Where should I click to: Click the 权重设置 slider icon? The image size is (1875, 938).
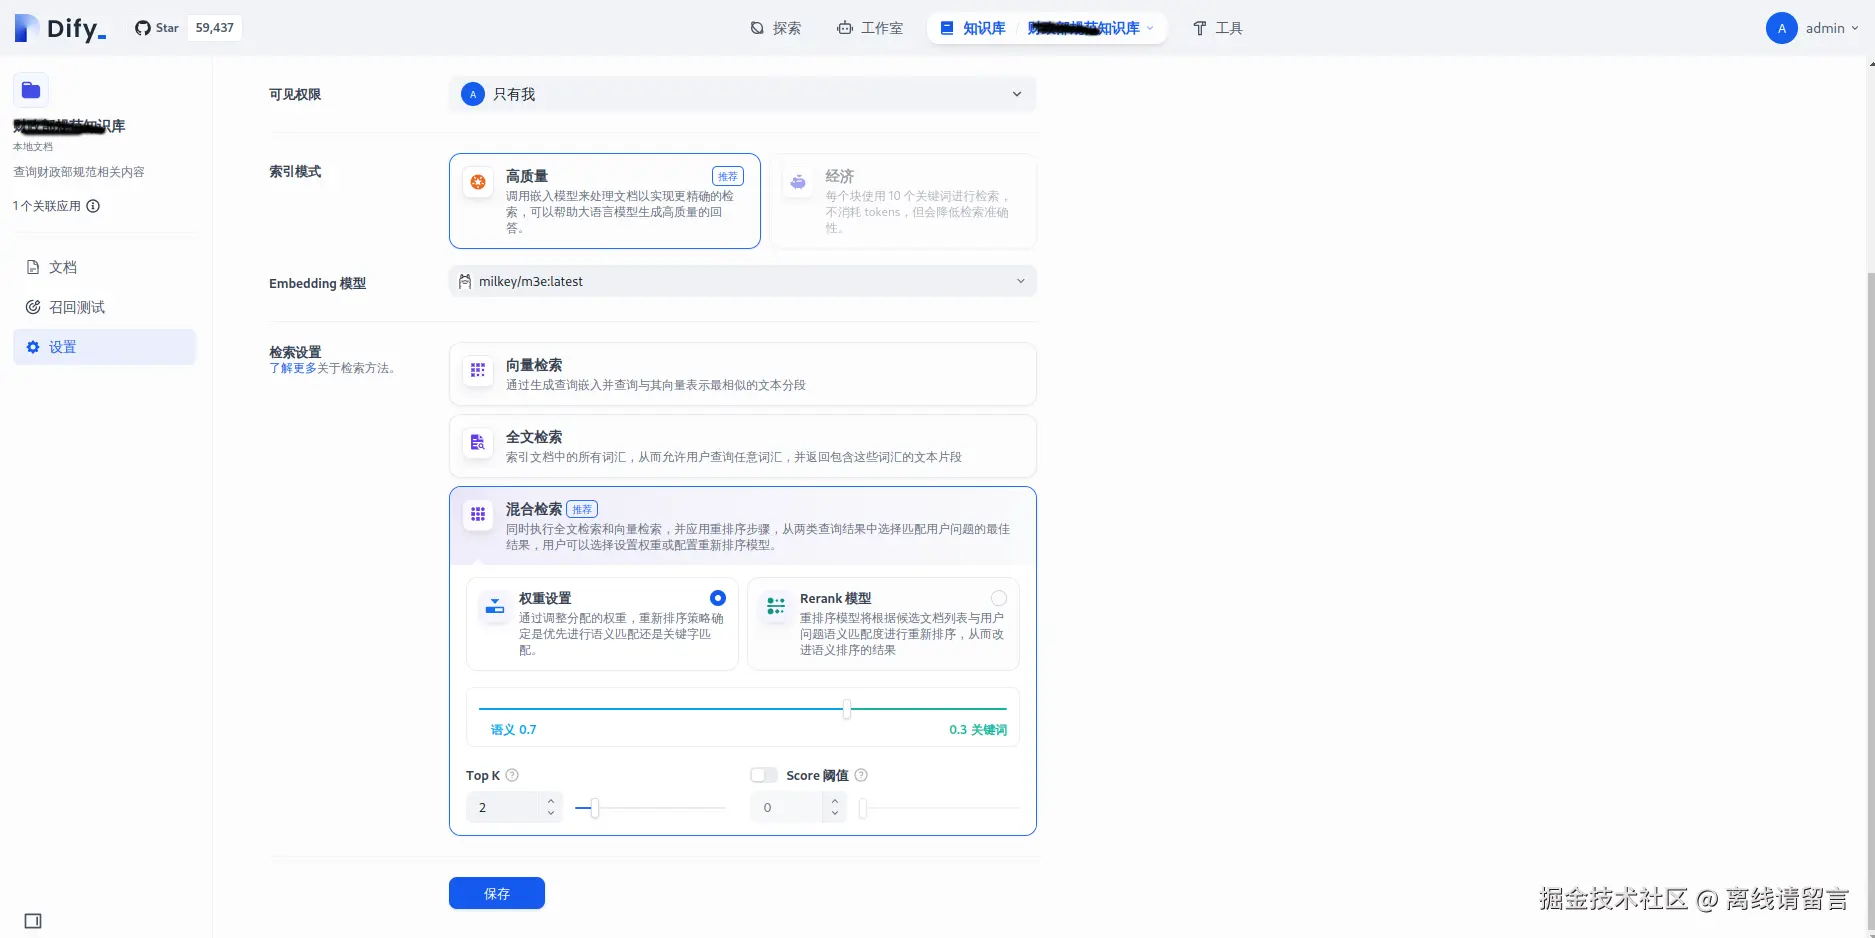point(495,606)
